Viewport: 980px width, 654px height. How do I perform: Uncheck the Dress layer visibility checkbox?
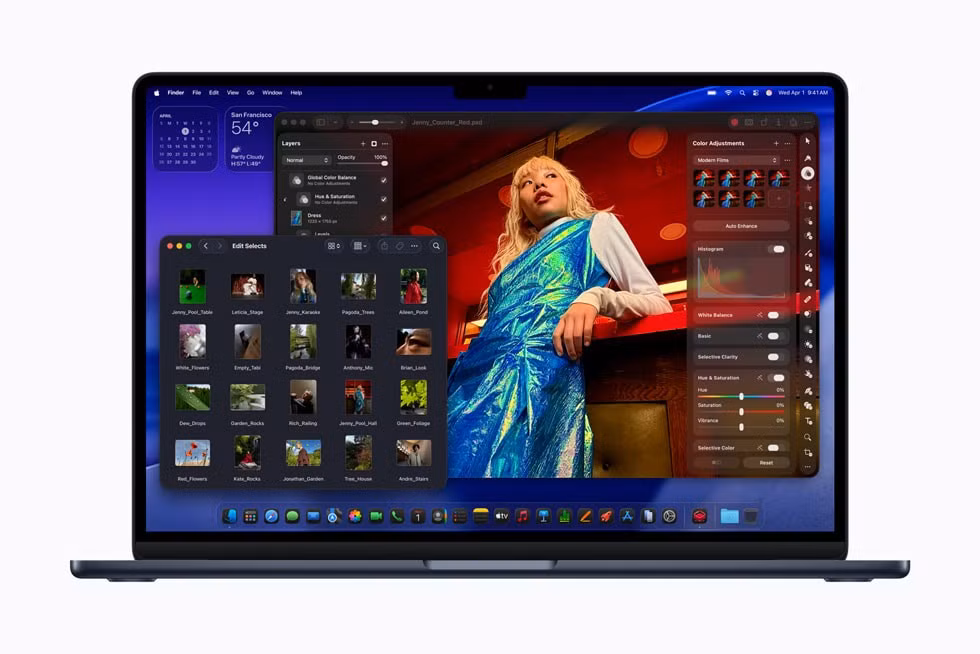[x=384, y=218]
